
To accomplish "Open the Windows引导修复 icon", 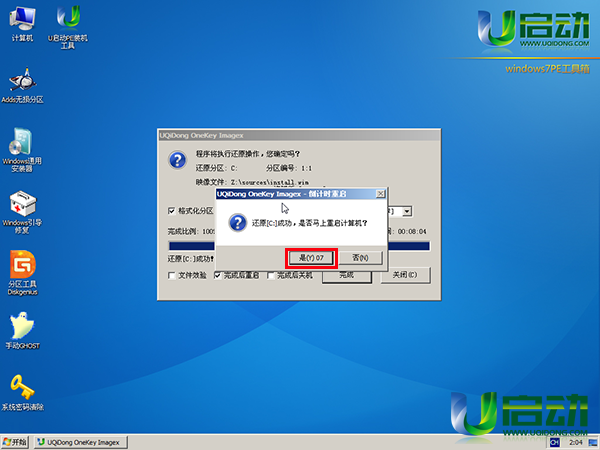I will click(x=22, y=212).
